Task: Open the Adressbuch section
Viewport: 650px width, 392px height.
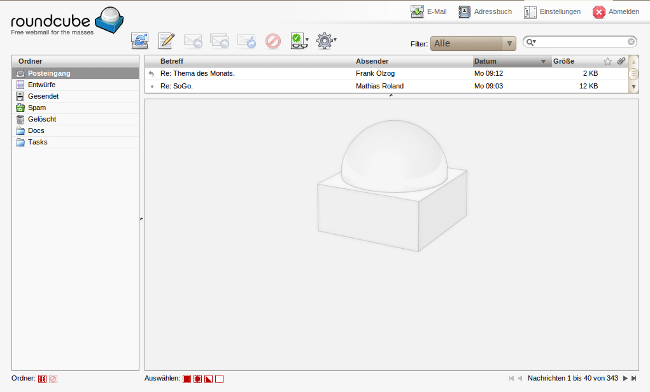Action: tap(485, 12)
